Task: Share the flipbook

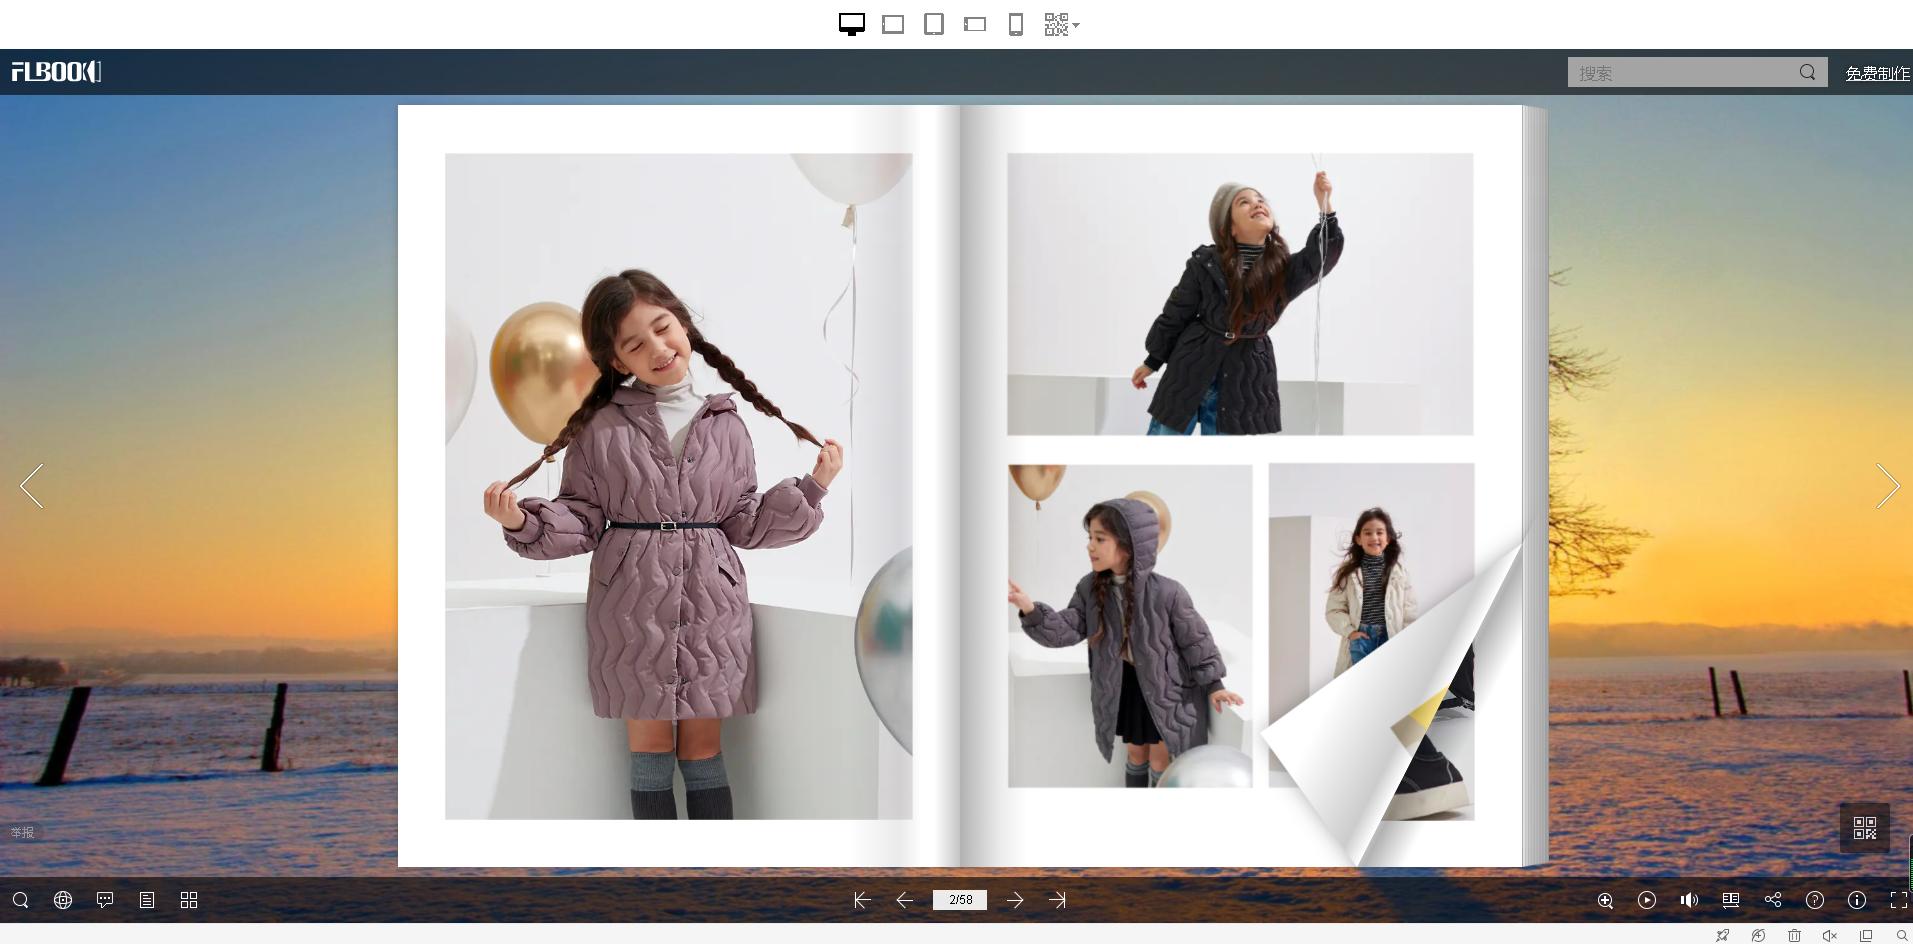Action: 1771,900
